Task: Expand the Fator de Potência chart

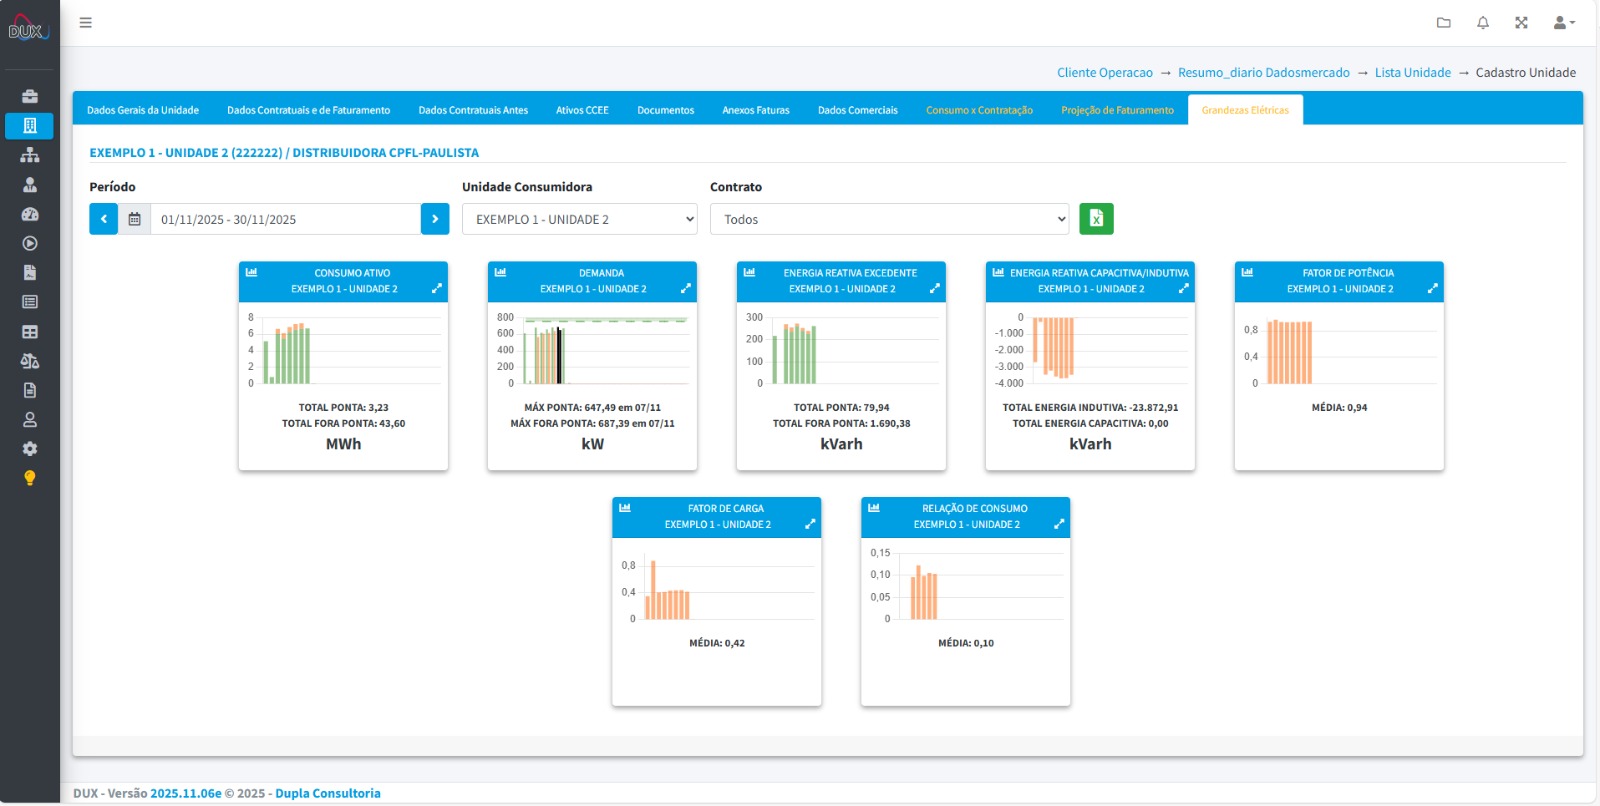Action: pos(1432,288)
